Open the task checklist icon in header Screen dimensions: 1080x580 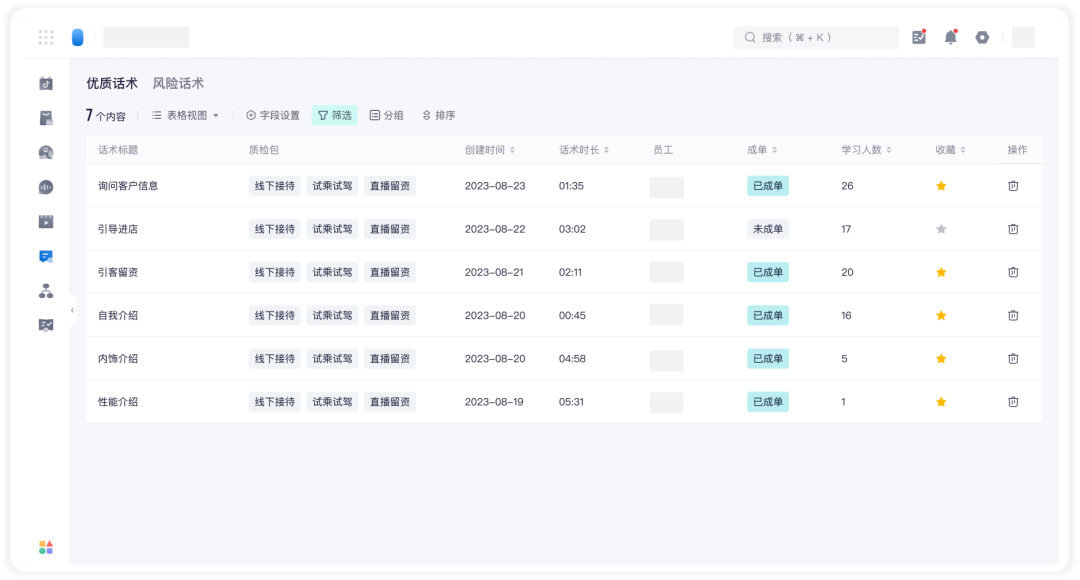coord(919,37)
